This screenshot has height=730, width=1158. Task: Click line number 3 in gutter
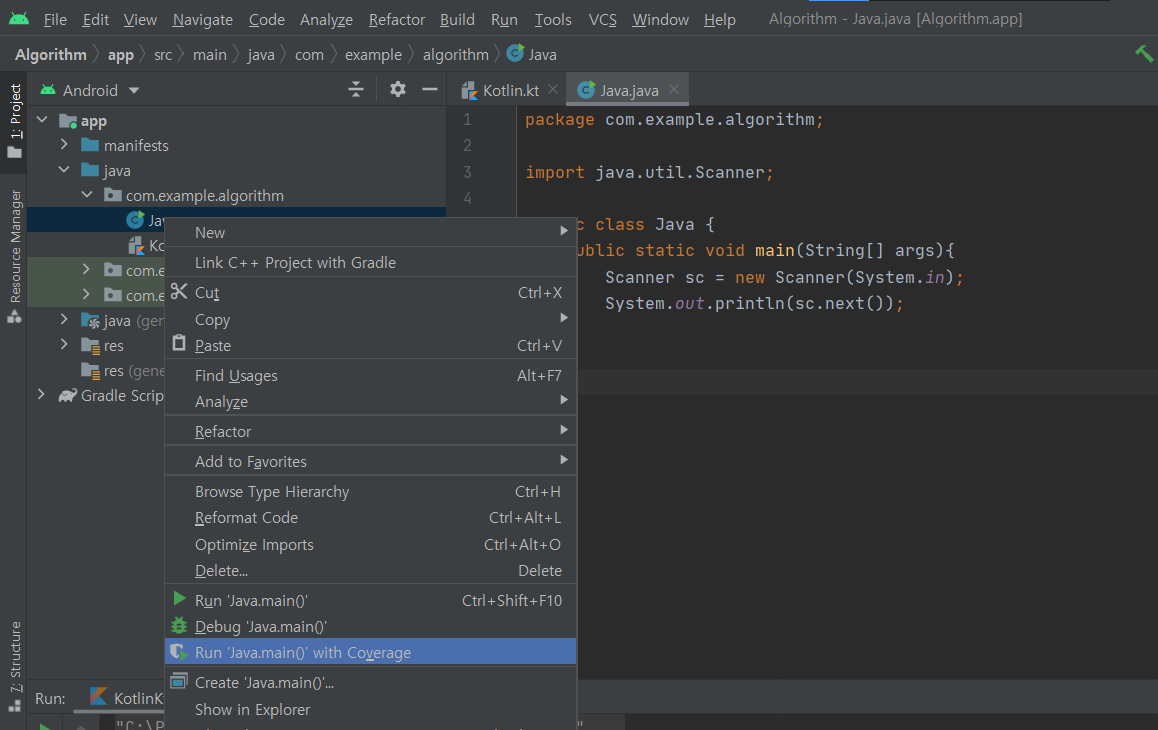pyautogui.click(x=467, y=171)
